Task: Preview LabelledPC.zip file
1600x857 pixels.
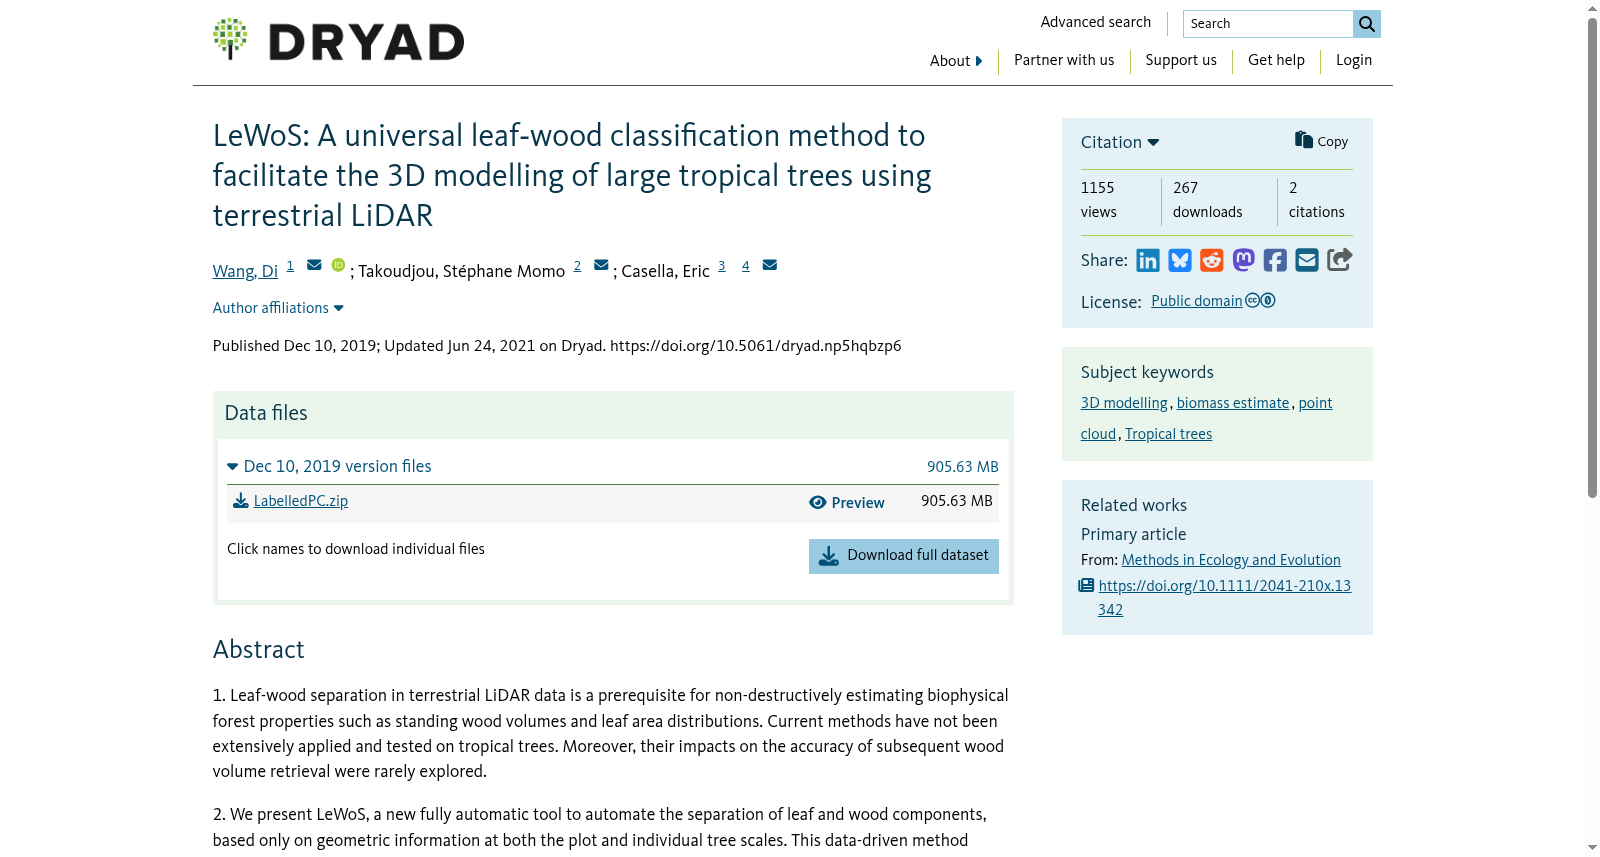Action: coord(847,503)
